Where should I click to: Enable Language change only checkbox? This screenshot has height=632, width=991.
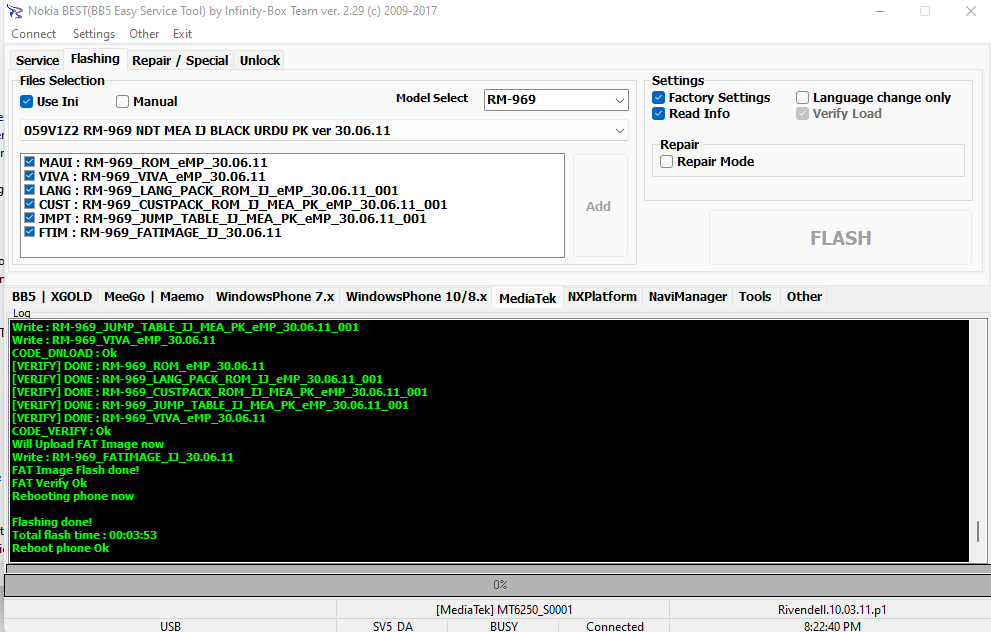(x=803, y=97)
